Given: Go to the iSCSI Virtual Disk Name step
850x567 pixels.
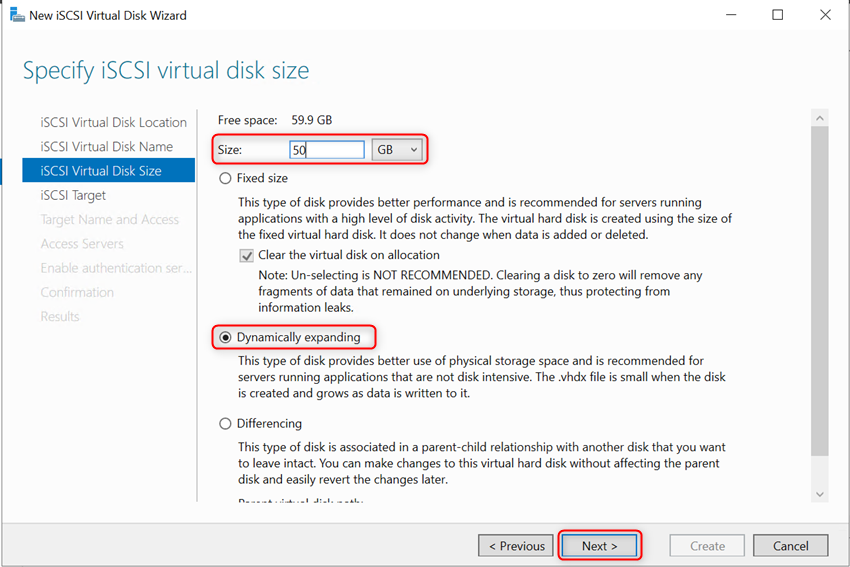Looking at the screenshot, I should 106,146.
